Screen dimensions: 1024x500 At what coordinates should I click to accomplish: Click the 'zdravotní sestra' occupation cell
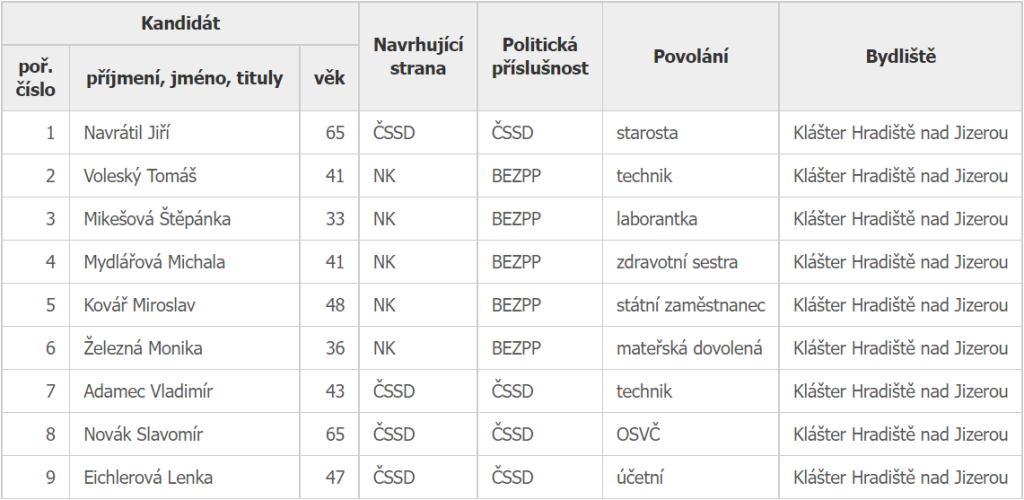click(677, 262)
